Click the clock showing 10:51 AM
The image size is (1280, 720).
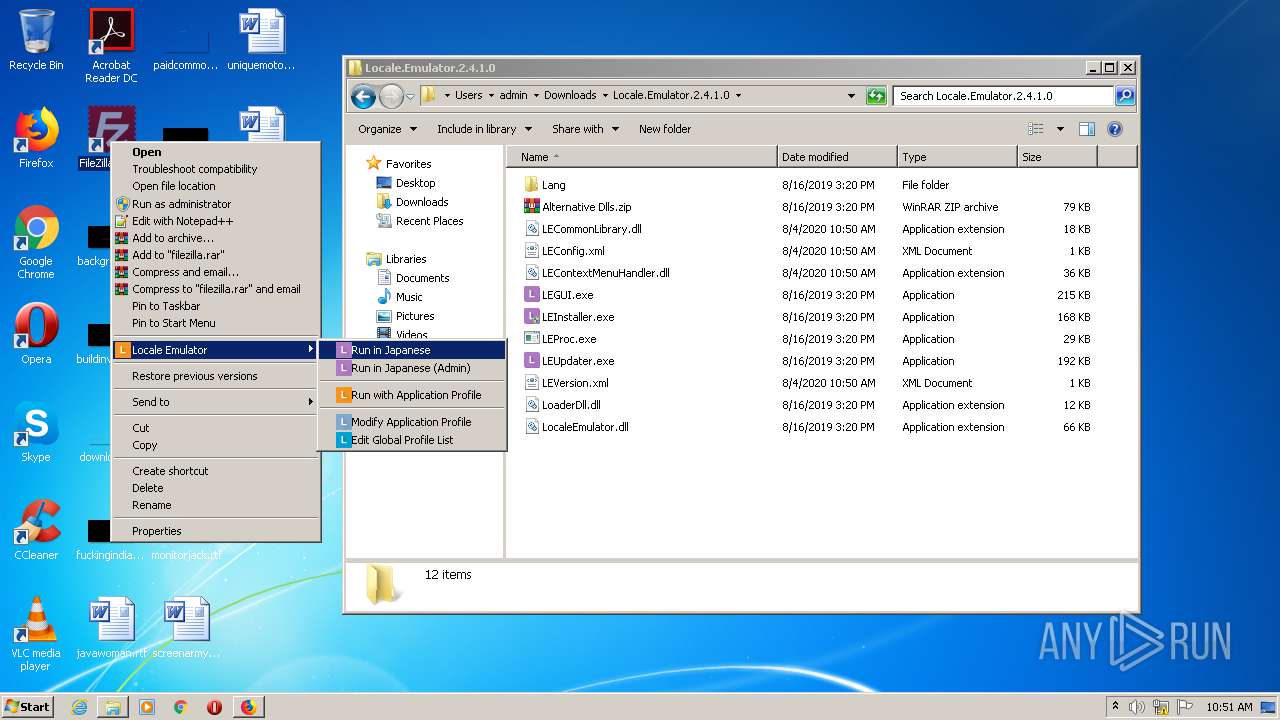[1229, 707]
